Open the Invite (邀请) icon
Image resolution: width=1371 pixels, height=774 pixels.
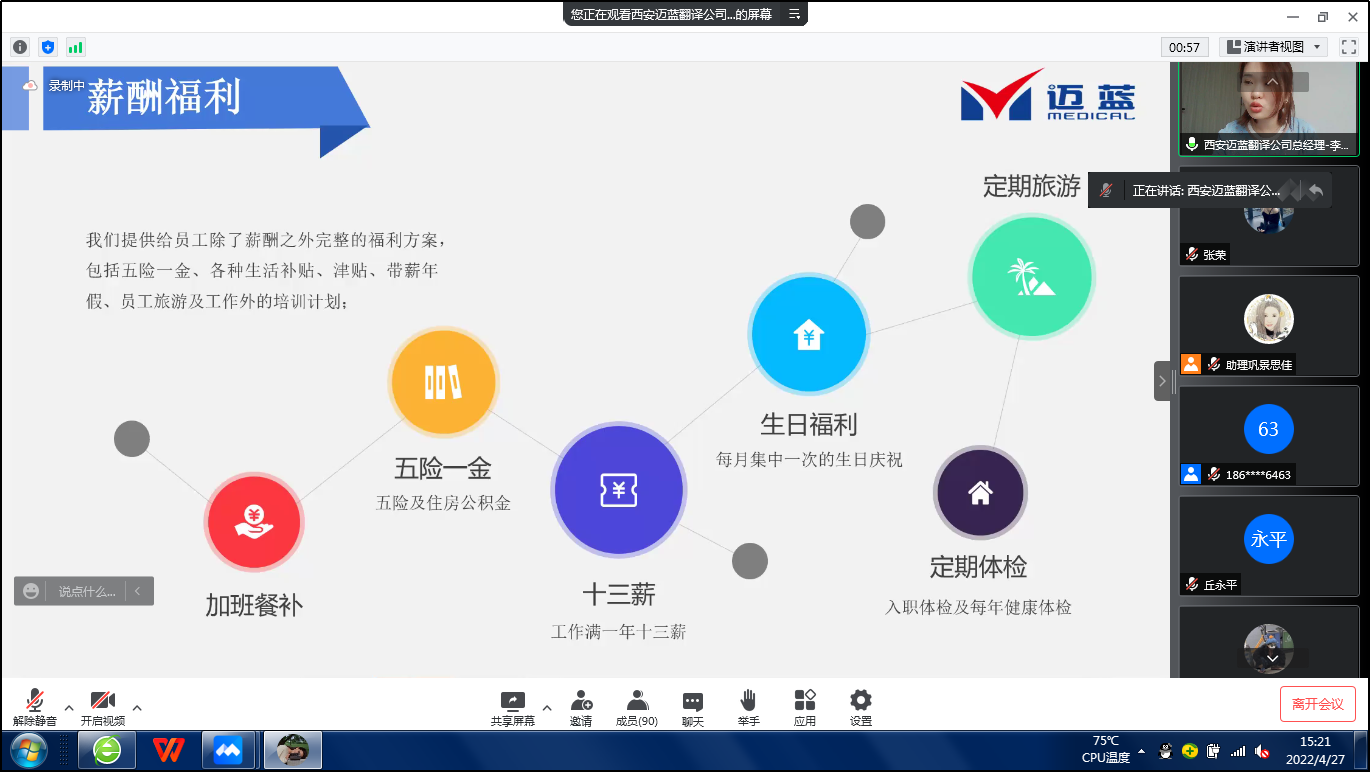point(581,706)
